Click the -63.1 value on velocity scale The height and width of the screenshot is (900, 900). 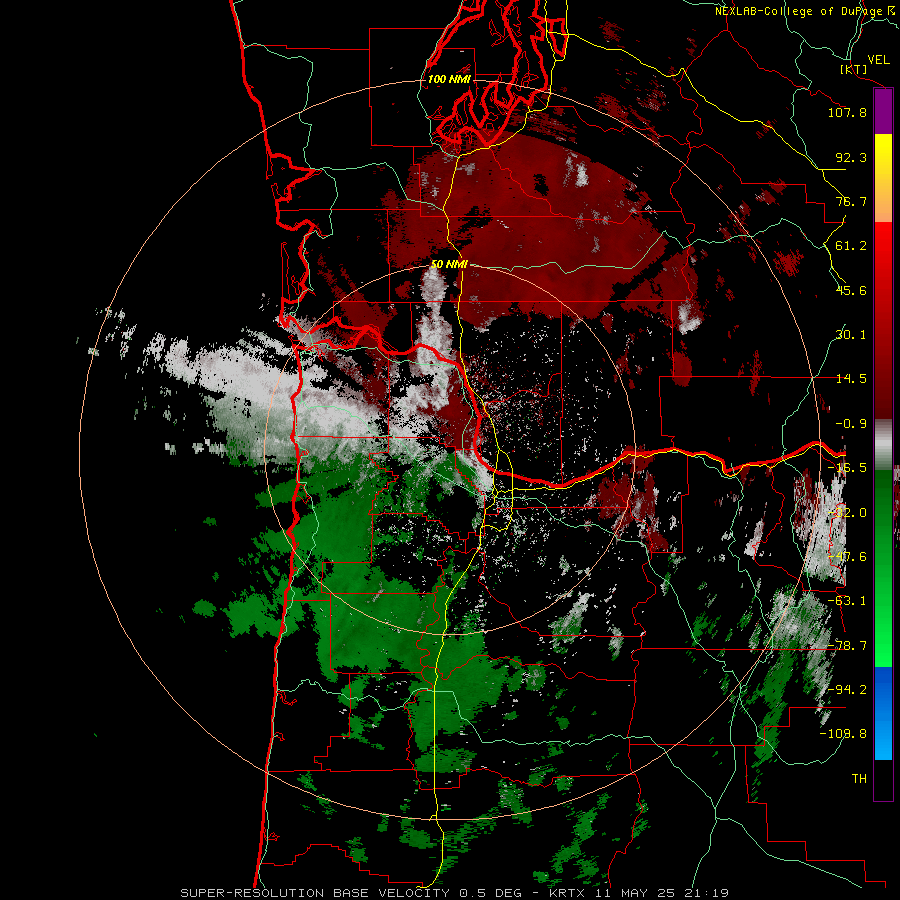847,601
